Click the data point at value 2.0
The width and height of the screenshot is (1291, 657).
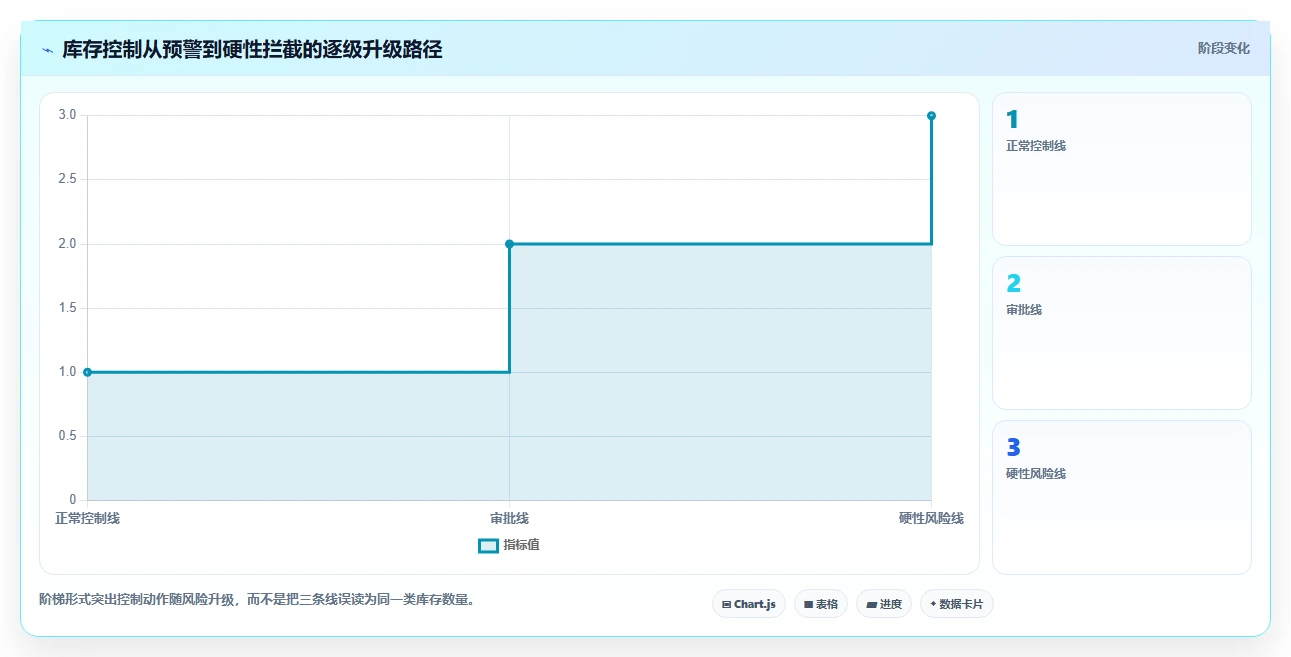pos(509,244)
